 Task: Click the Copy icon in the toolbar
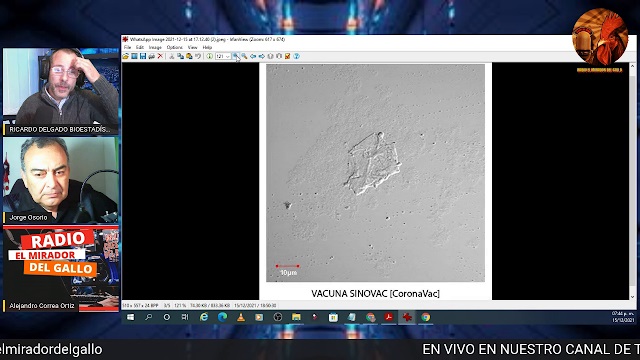pyautogui.click(x=180, y=56)
